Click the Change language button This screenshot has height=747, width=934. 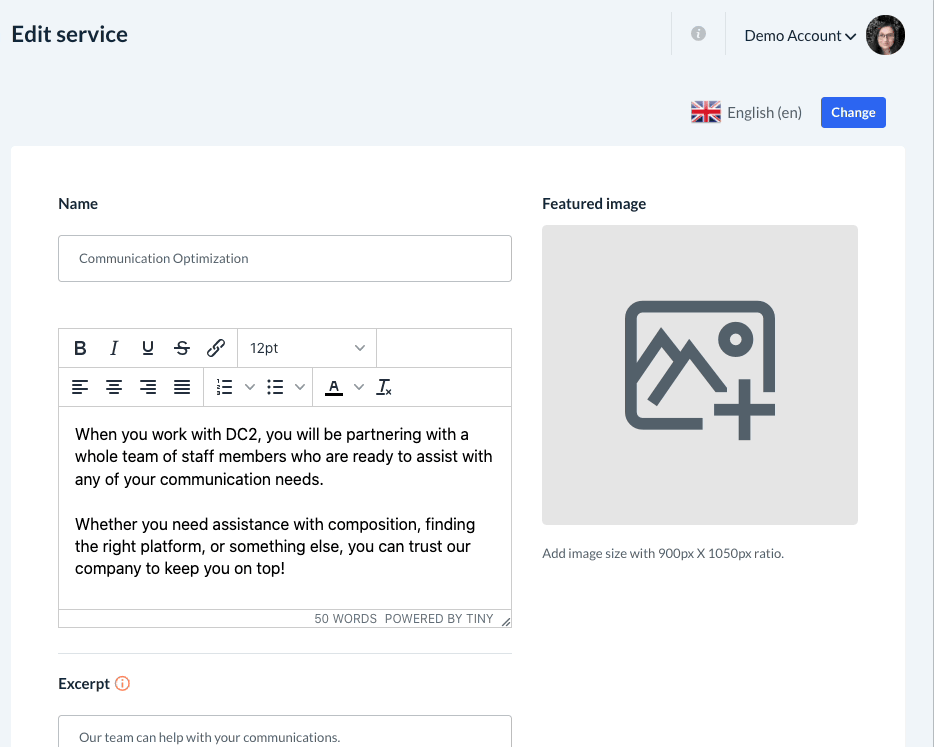853,113
